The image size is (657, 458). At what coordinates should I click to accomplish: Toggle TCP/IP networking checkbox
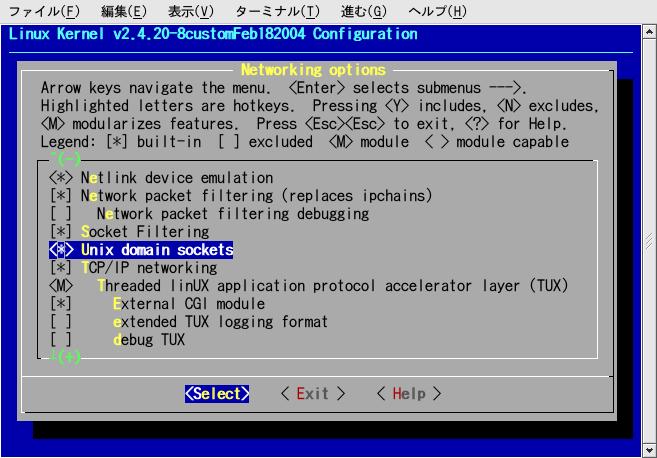coord(61,268)
